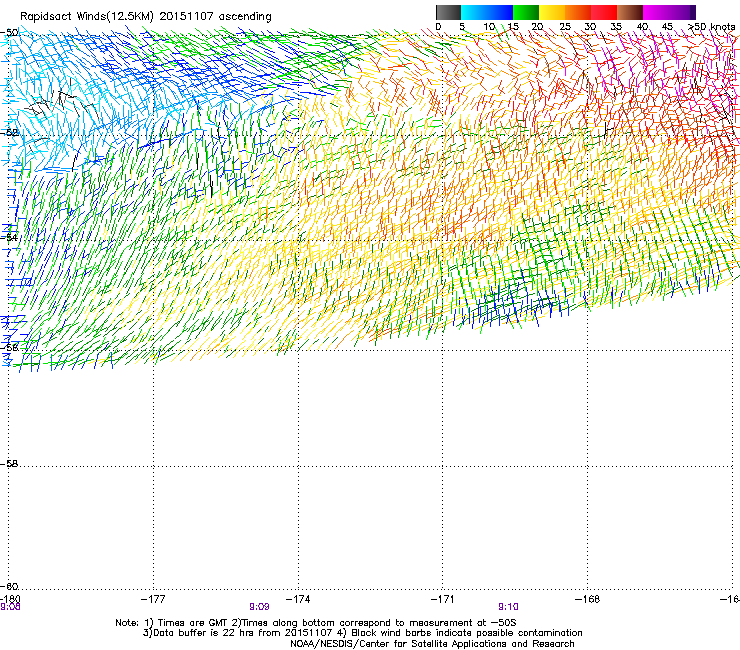Image resolution: width=740 pixels, height=650 pixels.
Task: Click the brown 35-40 knots color segment
Action: [x=630, y=12]
